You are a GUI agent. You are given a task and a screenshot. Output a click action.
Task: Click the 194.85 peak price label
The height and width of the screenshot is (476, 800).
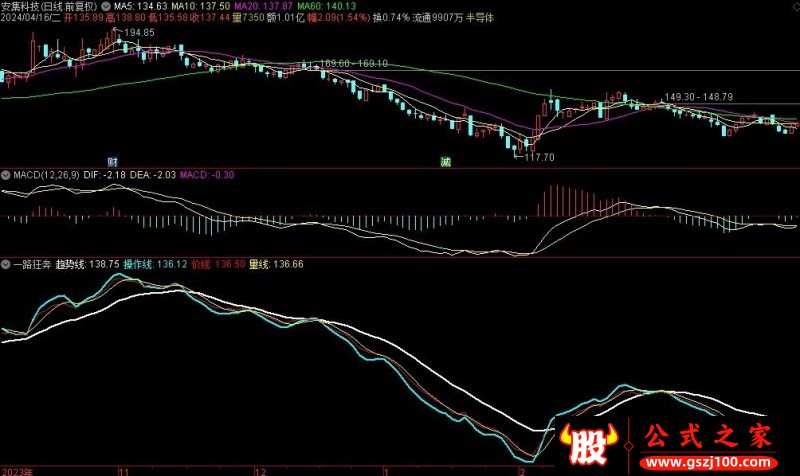(x=138, y=33)
